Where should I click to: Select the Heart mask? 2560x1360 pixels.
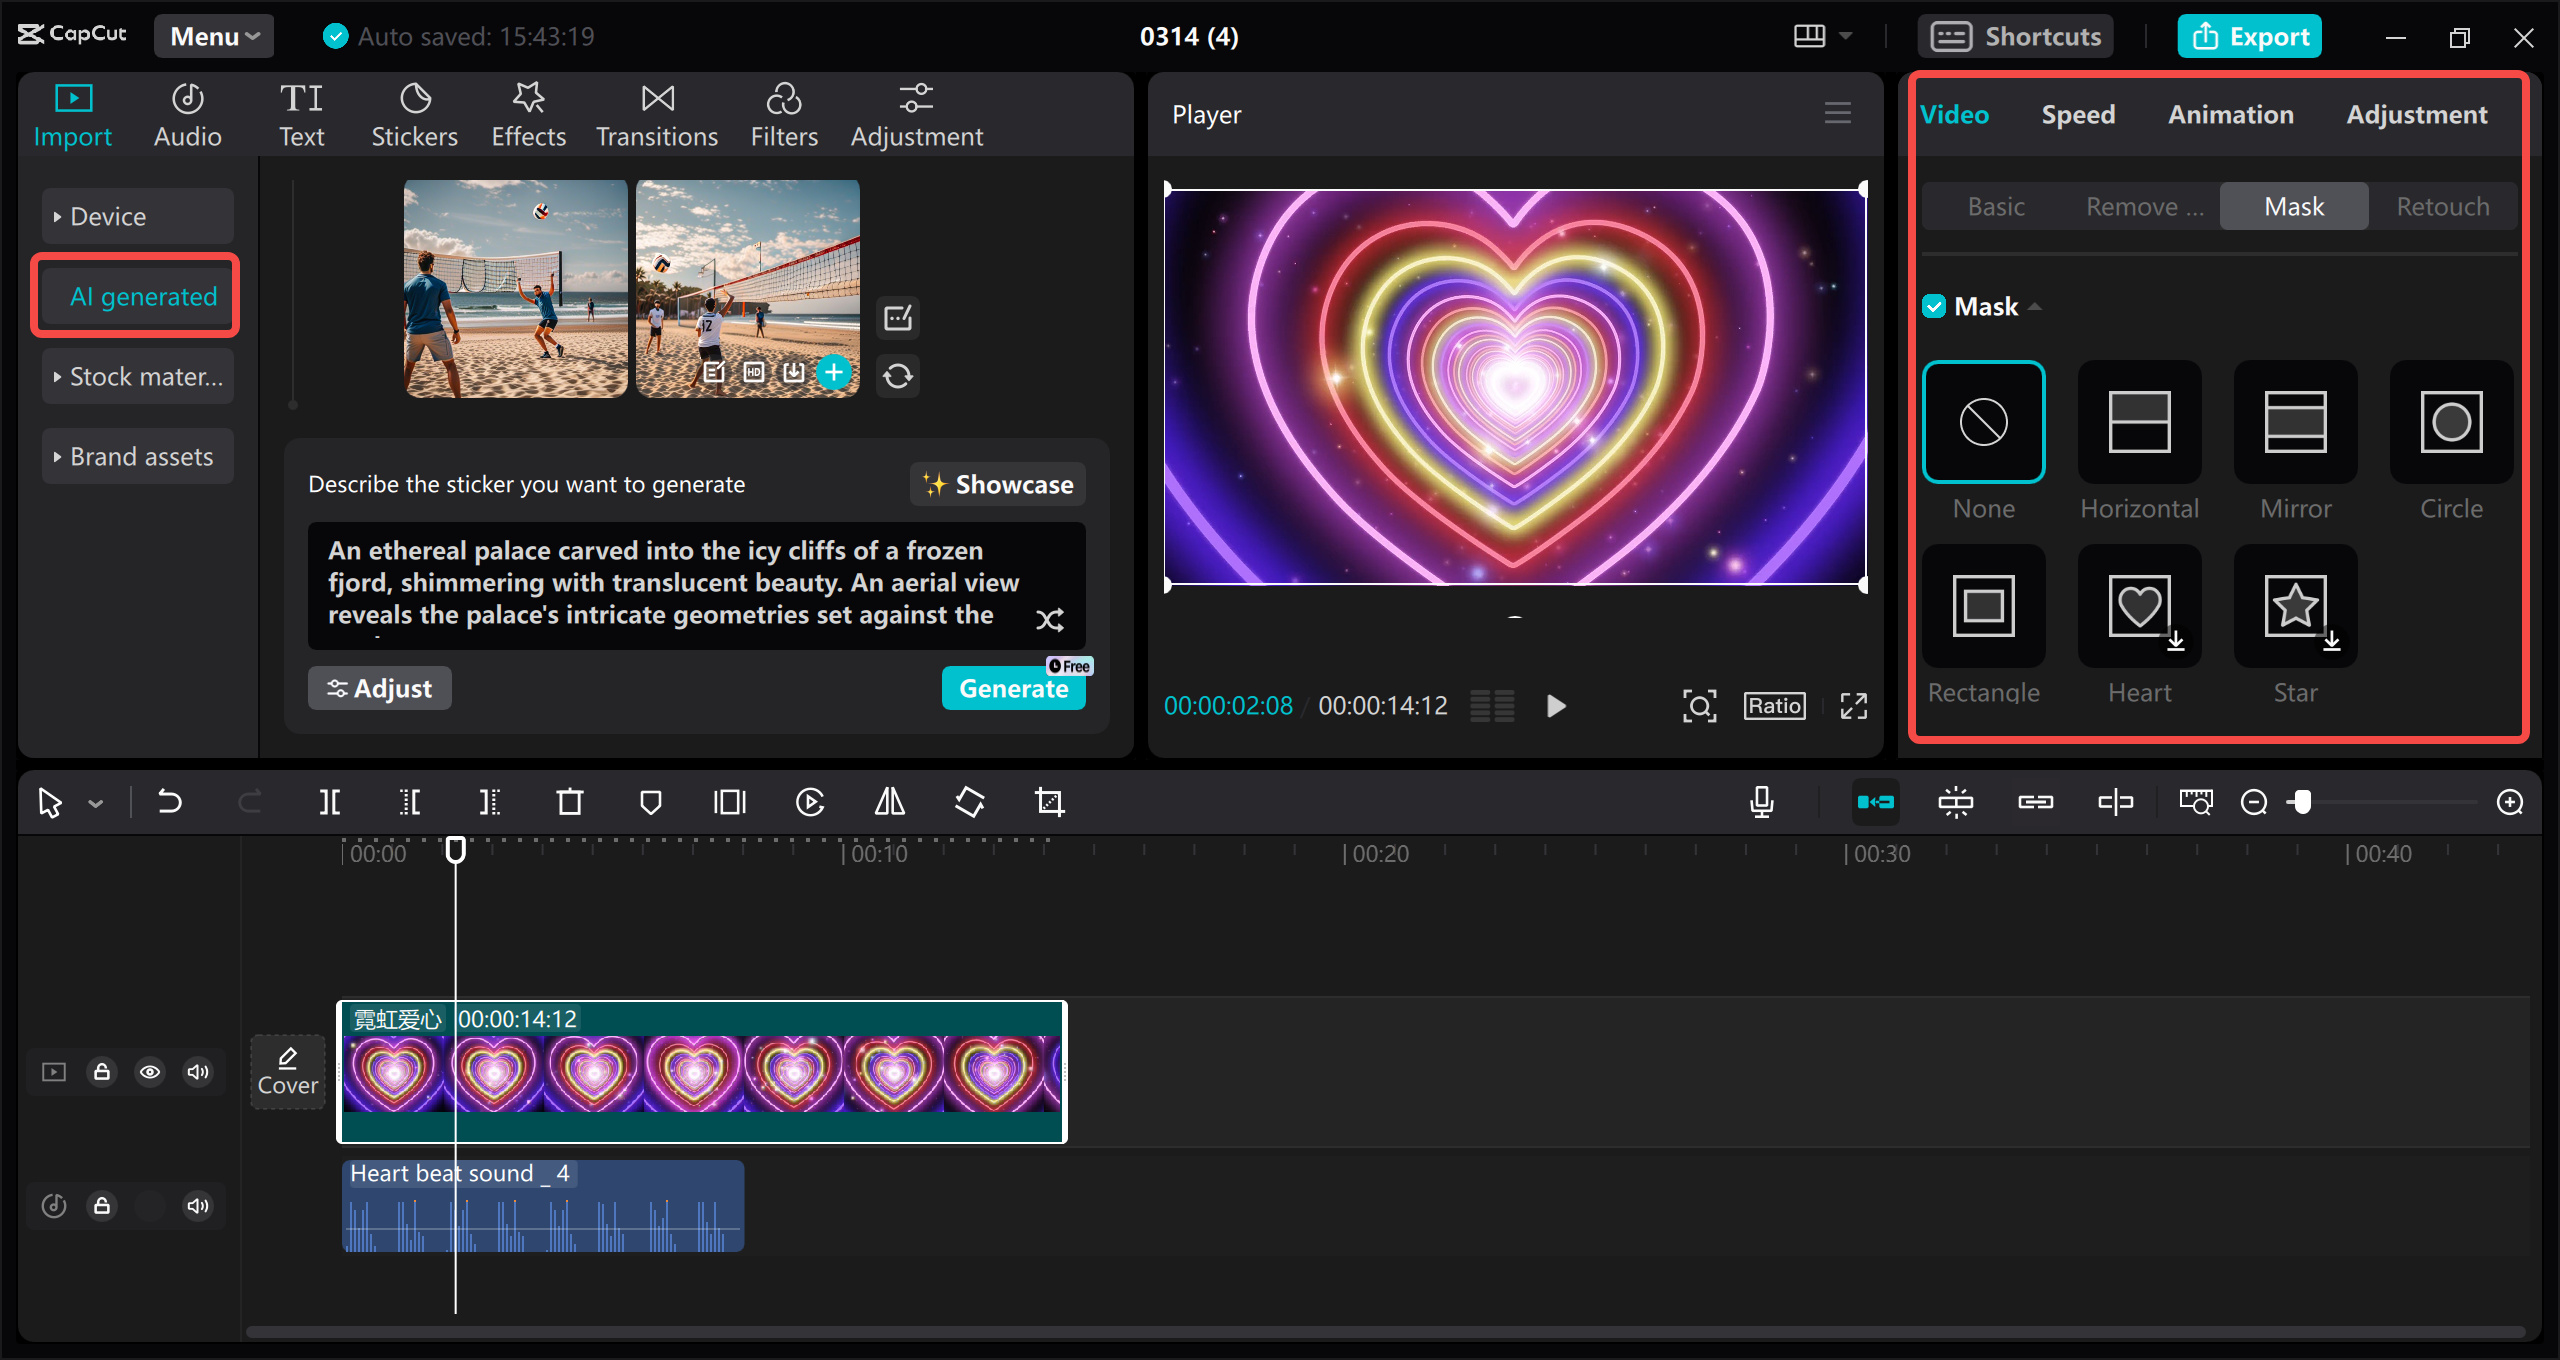click(x=2139, y=606)
